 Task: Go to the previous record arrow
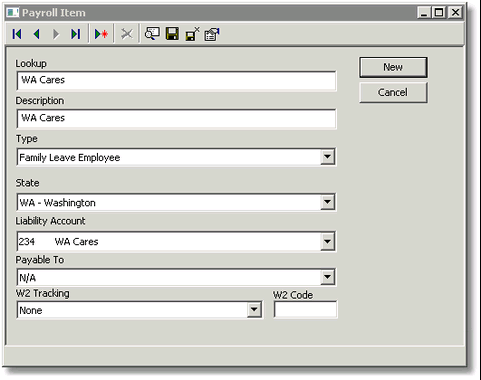point(37,34)
